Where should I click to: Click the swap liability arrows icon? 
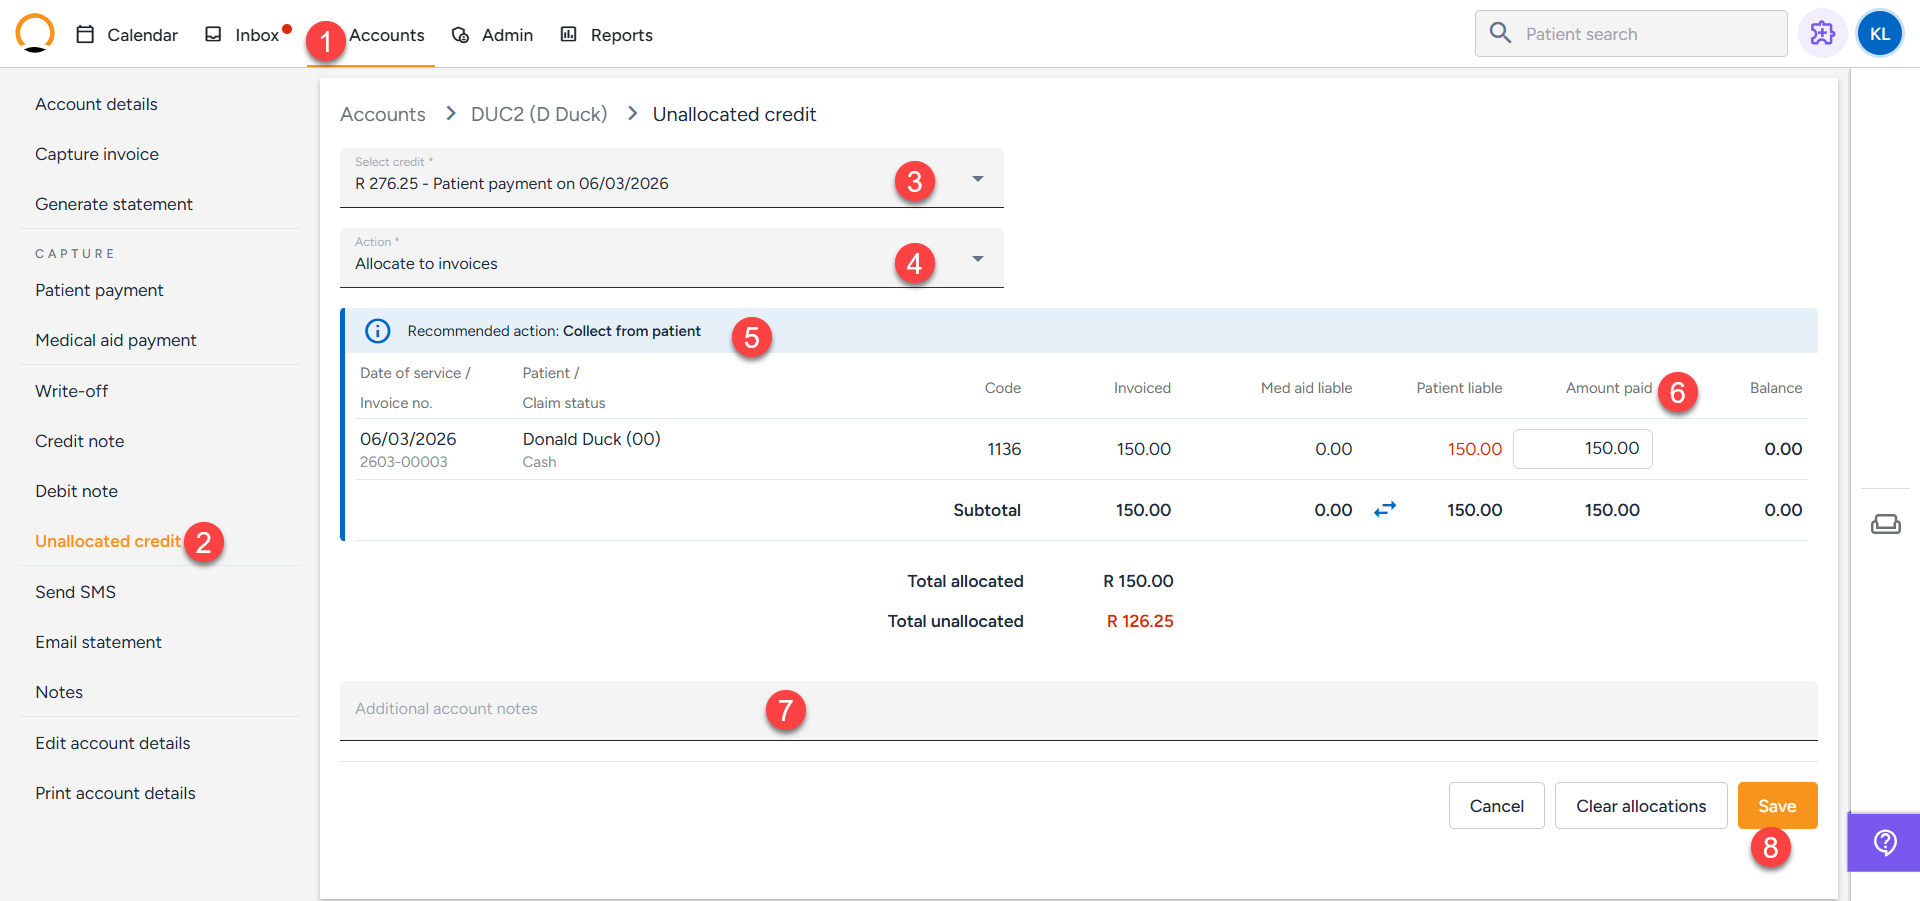[x=1384, y=510]
